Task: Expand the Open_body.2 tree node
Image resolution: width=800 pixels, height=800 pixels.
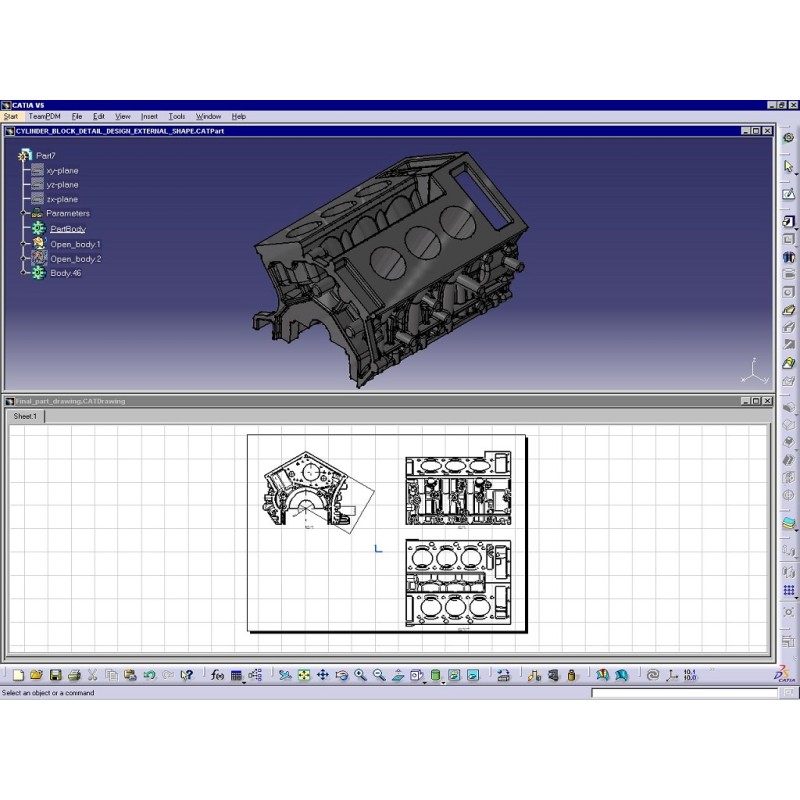Action: click(23, 259)
